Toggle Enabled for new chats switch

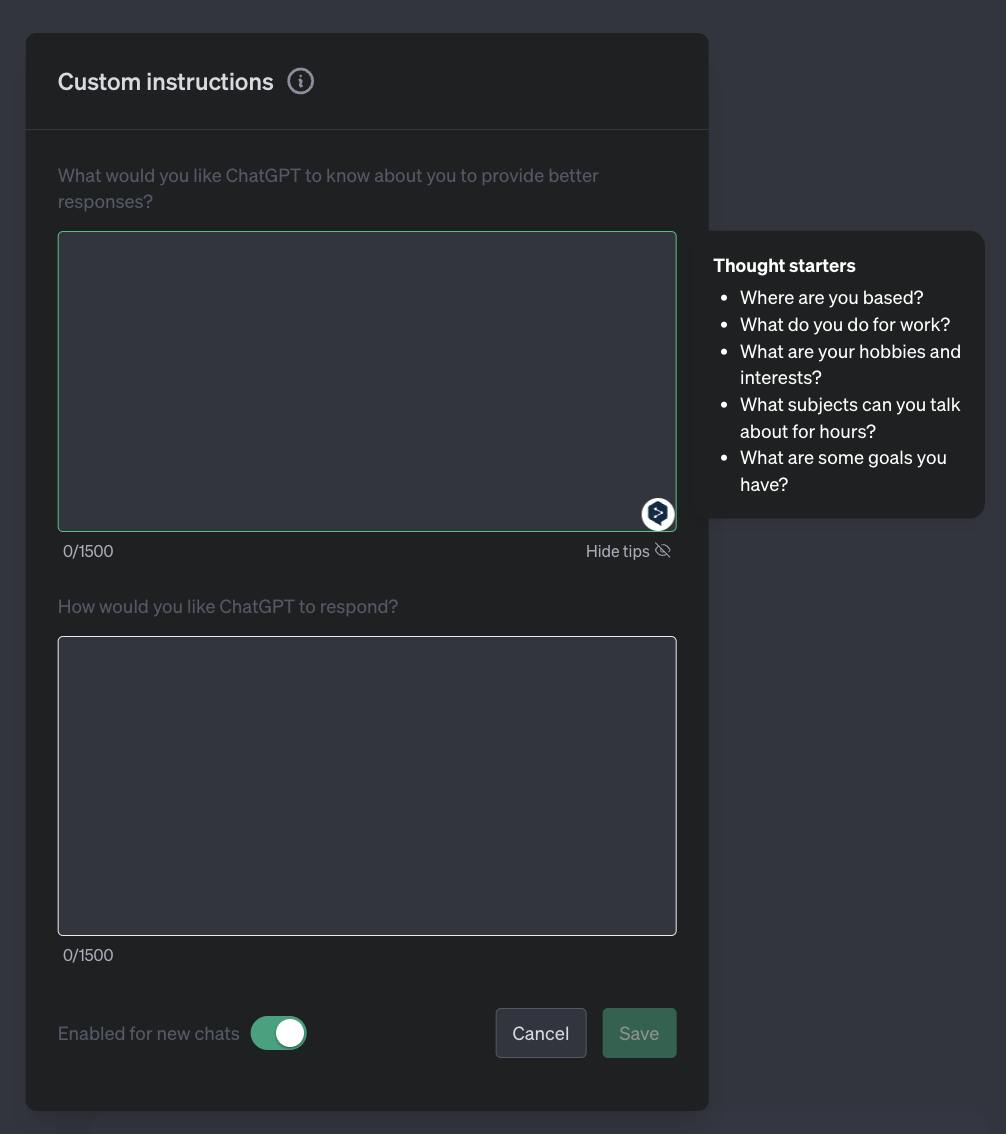(x=278, y=1033)
